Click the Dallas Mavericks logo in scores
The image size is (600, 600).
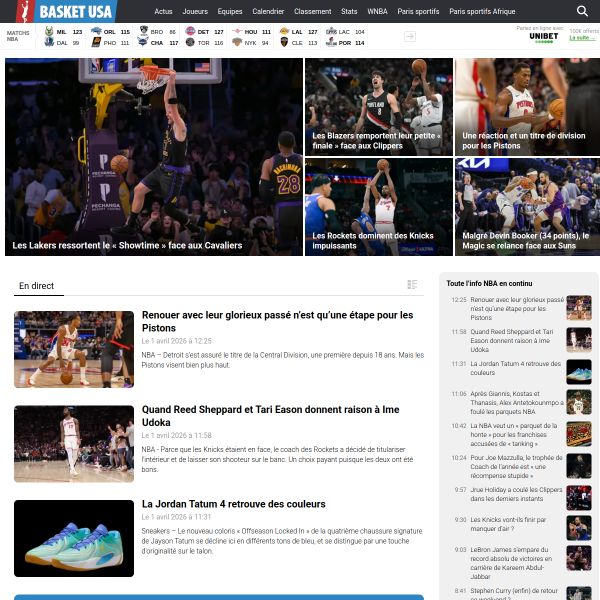(49, 42)
